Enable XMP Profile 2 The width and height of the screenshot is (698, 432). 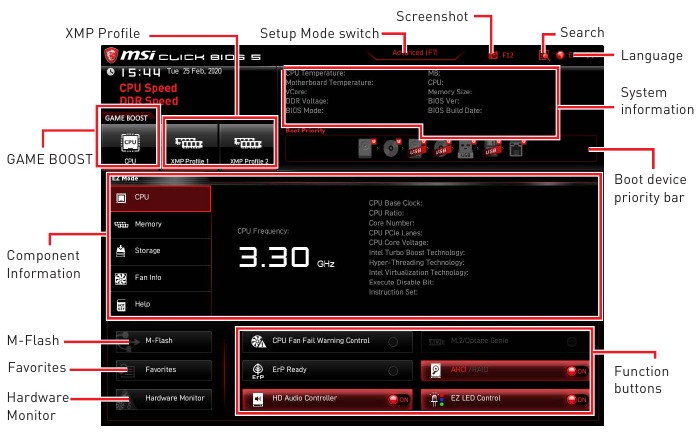coord(248,144)
